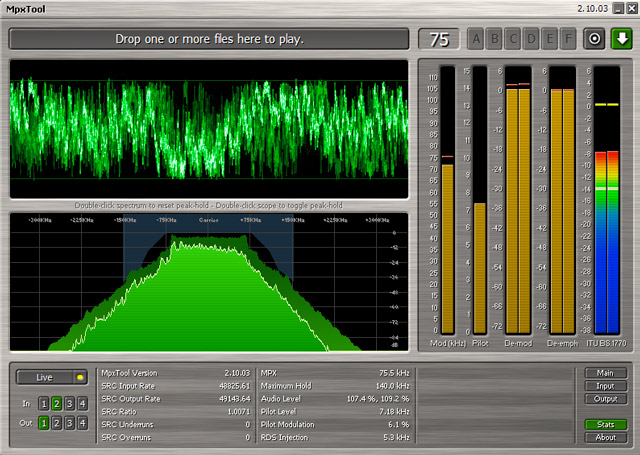Click the Mod (kHz) meter bar
This screenshot has width=640, height=455.
(447, 200)
